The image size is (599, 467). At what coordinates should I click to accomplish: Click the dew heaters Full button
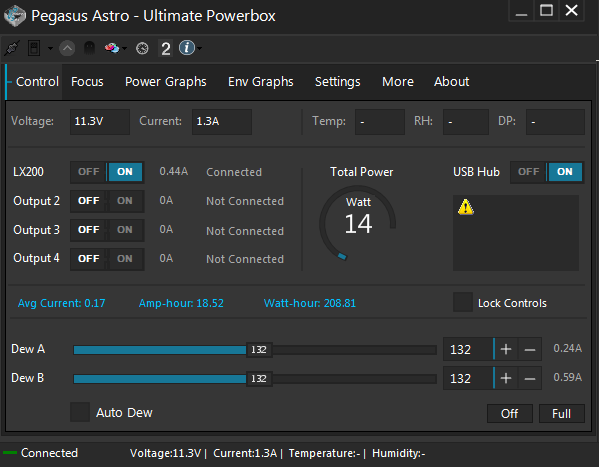562,413
